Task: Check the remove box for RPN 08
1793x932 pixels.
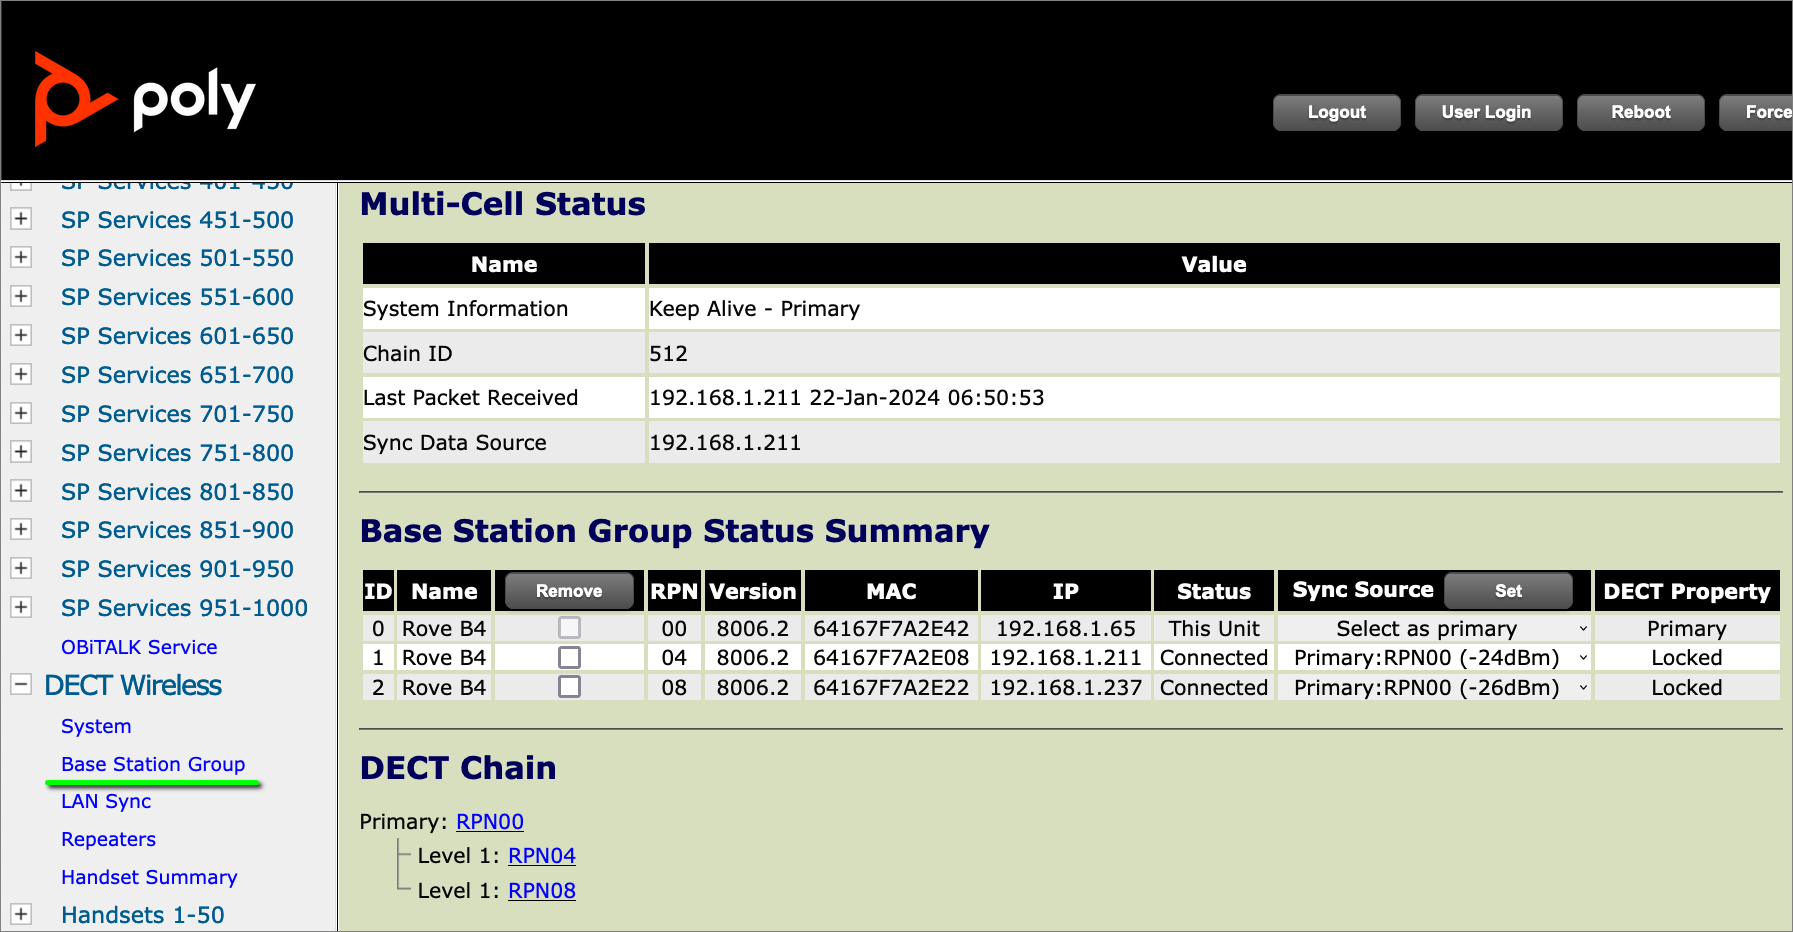Action: (569, 687)
